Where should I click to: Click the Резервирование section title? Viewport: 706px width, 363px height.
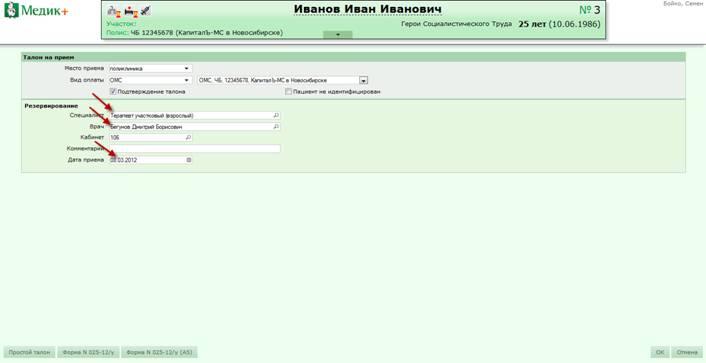coord(51,106)
